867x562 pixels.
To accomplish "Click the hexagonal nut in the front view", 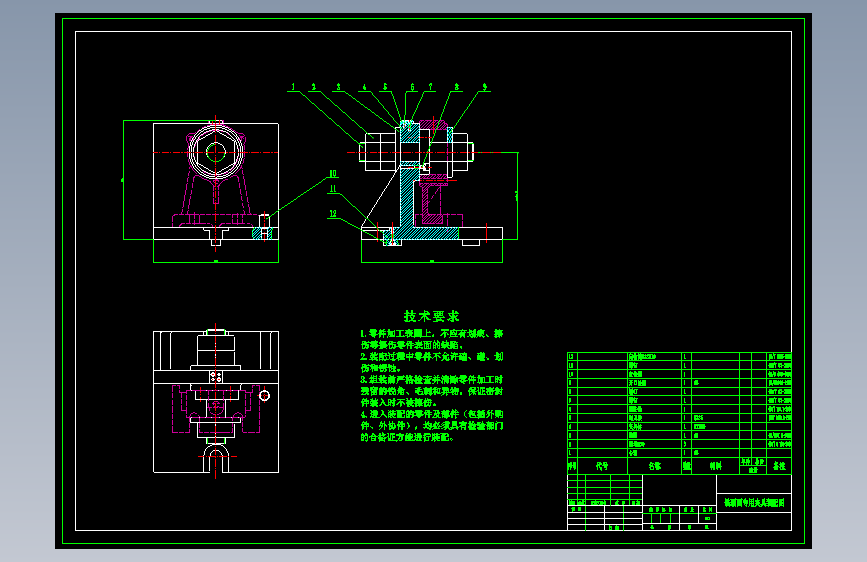I will pyautogui.click(x=216, y=152).
